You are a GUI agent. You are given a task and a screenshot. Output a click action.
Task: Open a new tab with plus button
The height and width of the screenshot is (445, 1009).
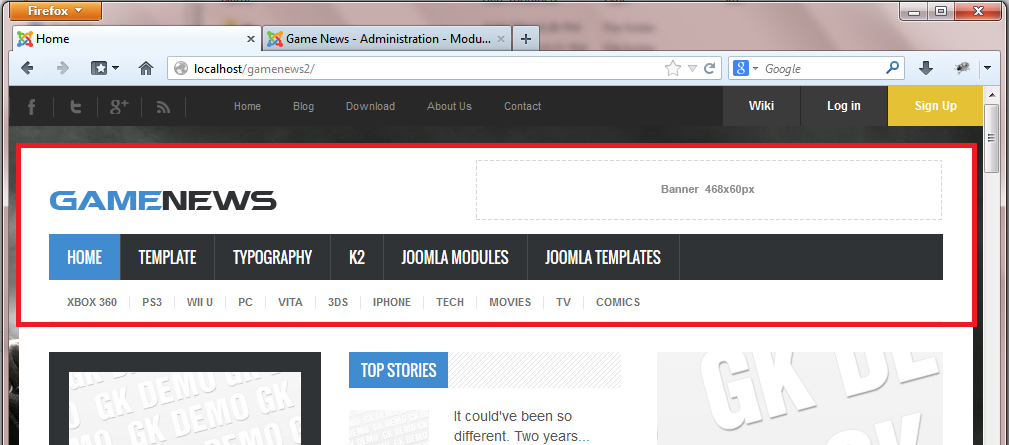[526, 39]
